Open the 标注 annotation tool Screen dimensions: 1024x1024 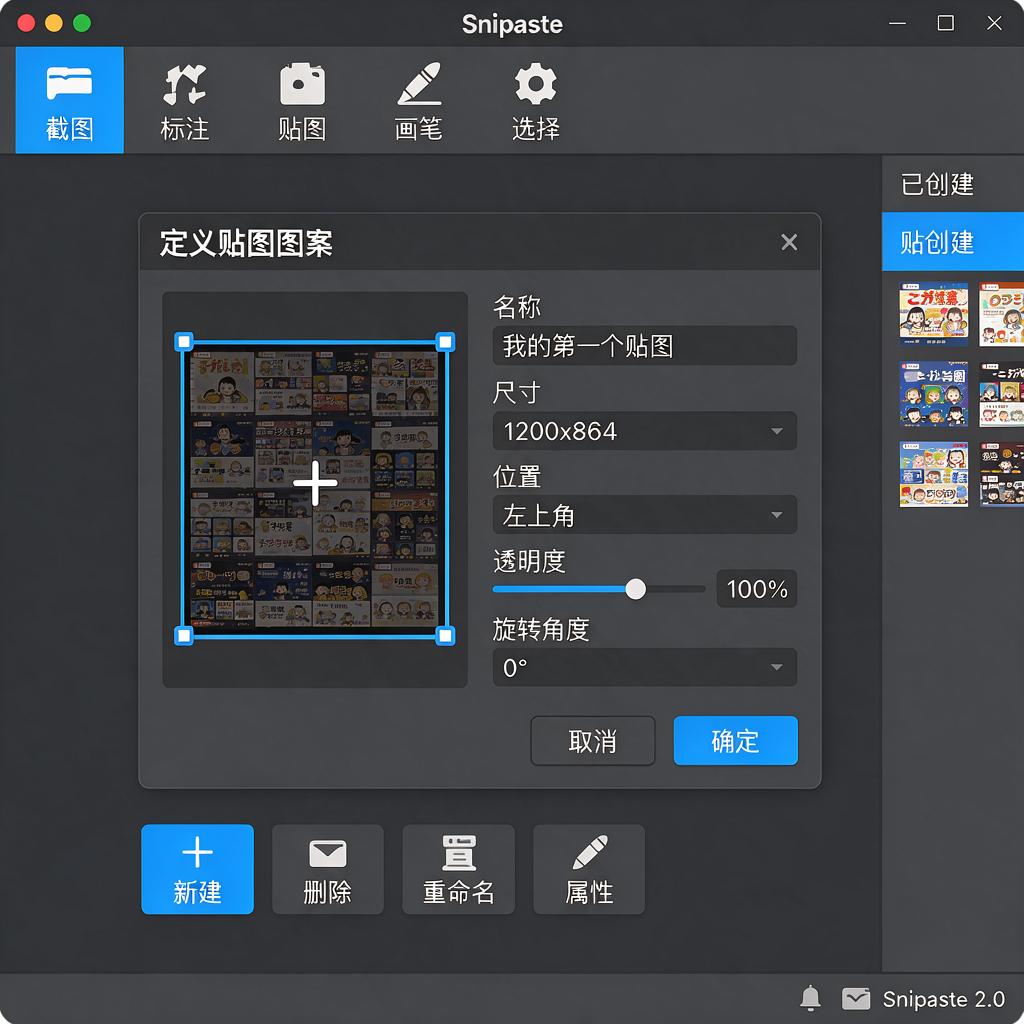click(185, 103)
